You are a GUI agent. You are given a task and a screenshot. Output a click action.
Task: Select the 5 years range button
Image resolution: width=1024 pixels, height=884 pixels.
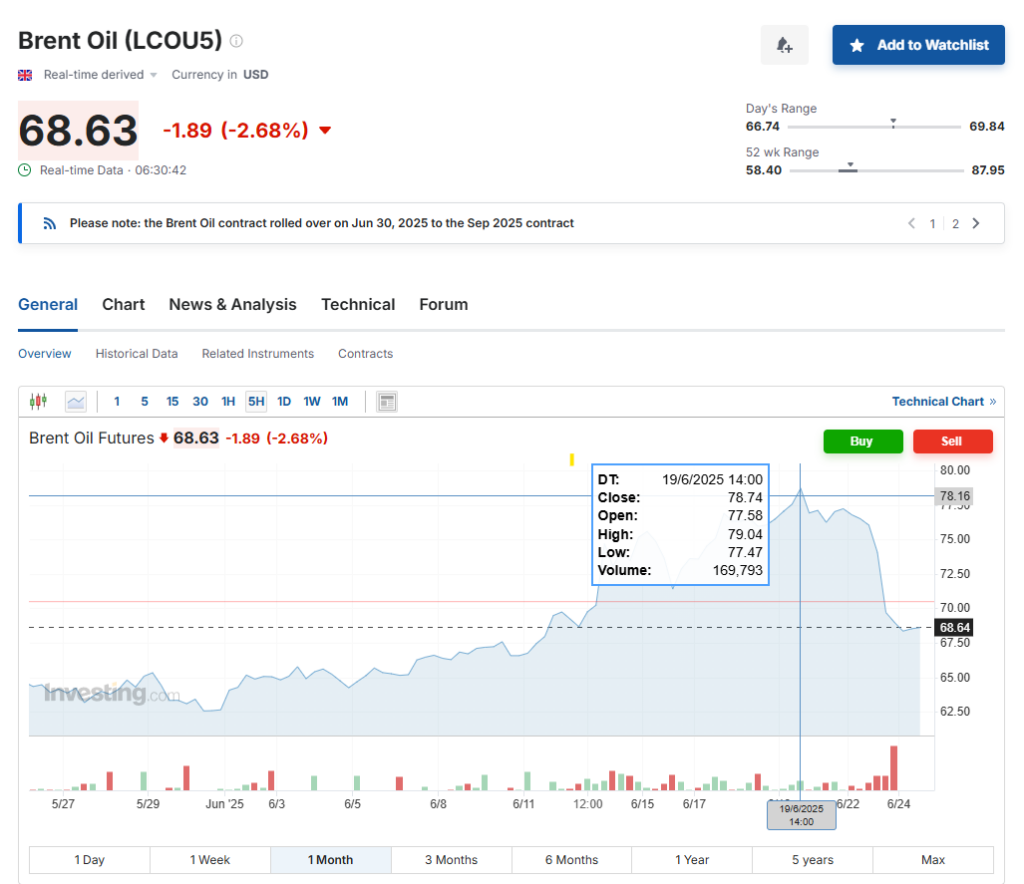(812, 860)
